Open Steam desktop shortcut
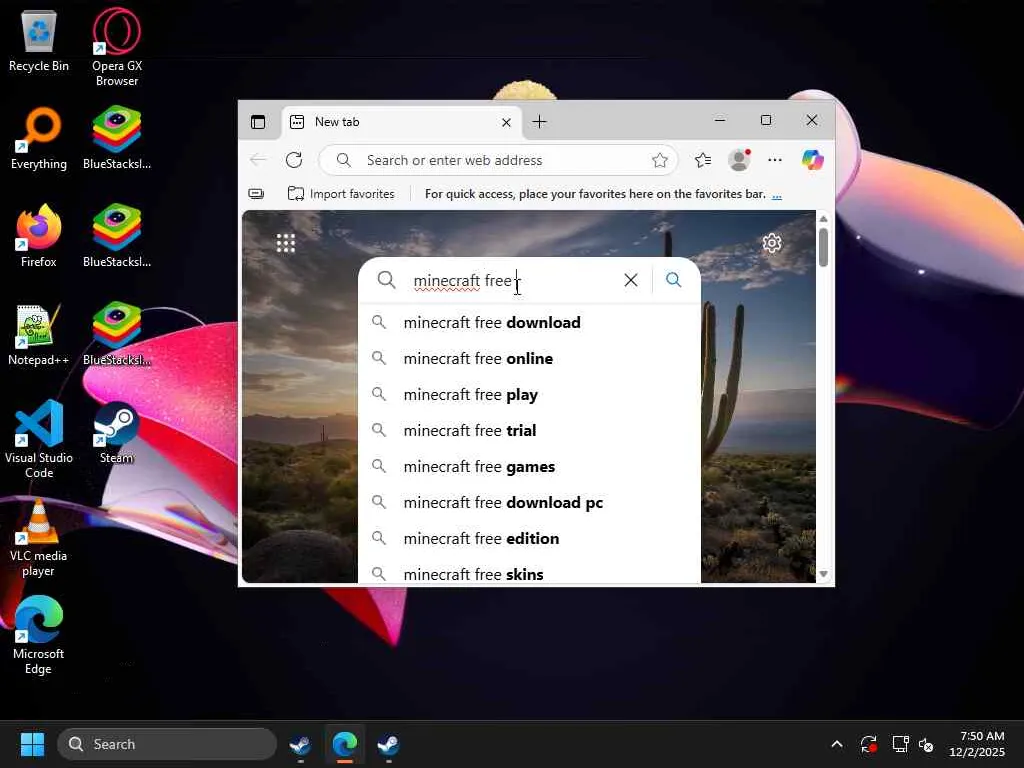Screen dimensions: 1024x768 point(117,432)
